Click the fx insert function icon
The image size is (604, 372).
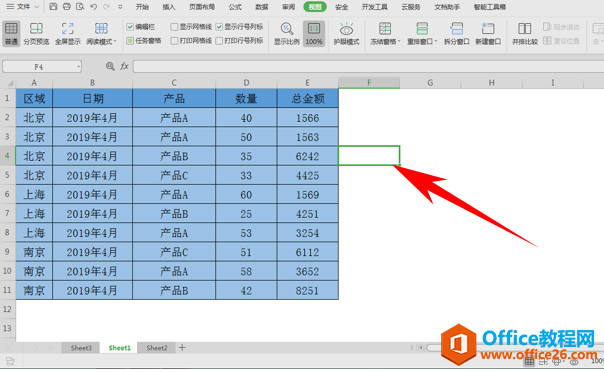(124, 66)
